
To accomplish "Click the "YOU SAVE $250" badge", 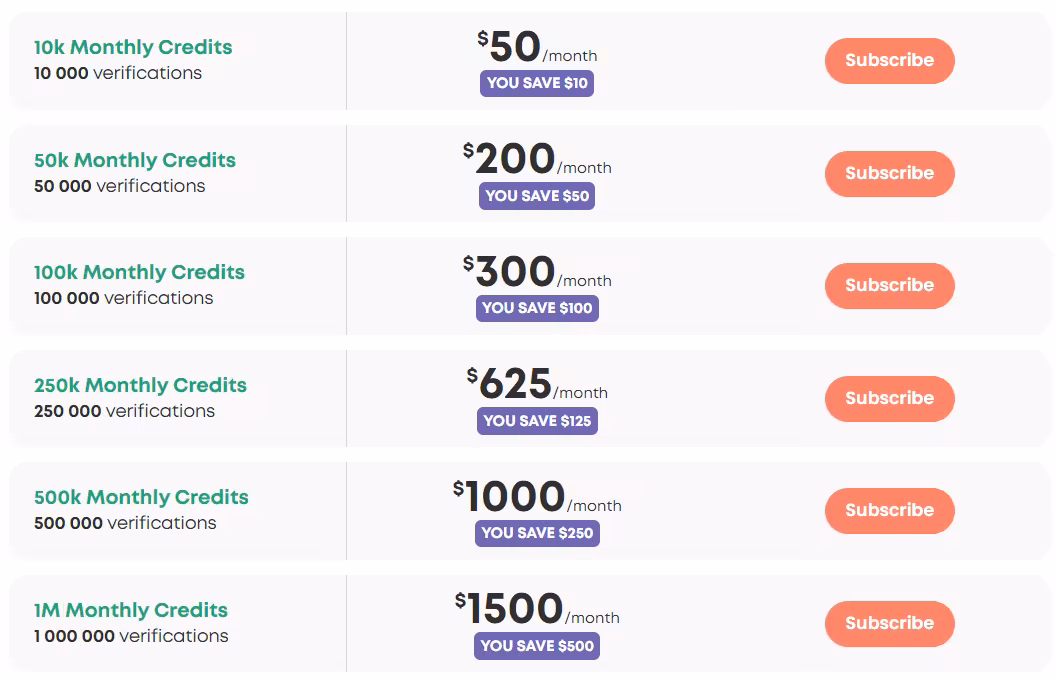I will click(537, 534).
